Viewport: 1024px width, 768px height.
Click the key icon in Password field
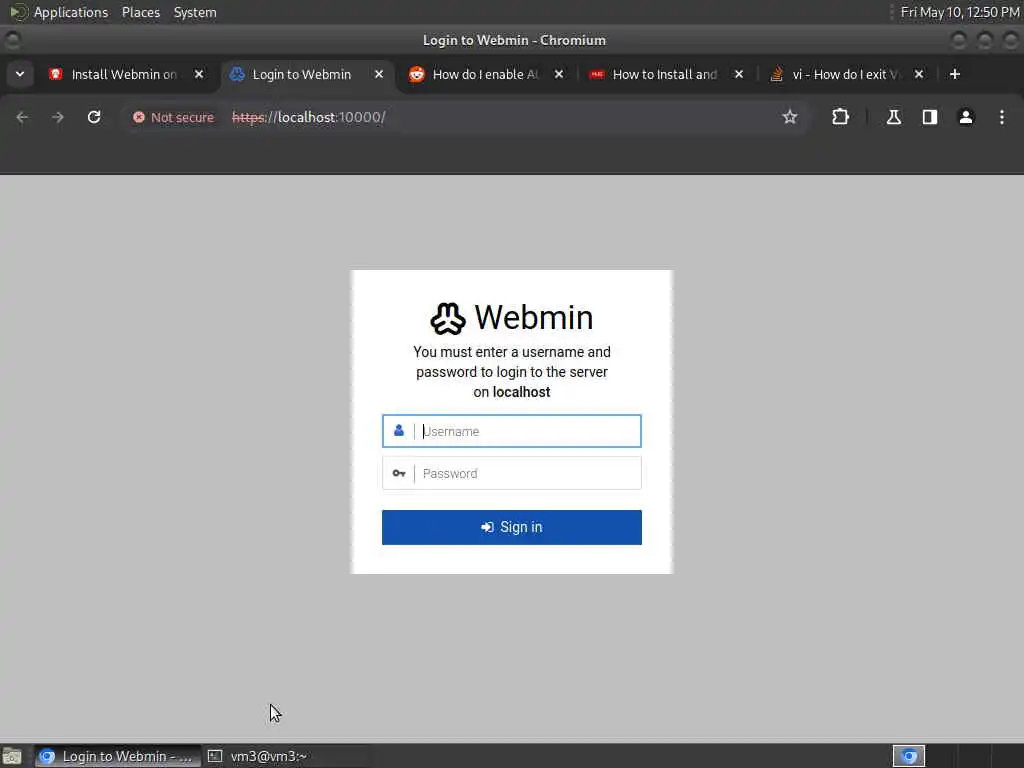(399, 473)
